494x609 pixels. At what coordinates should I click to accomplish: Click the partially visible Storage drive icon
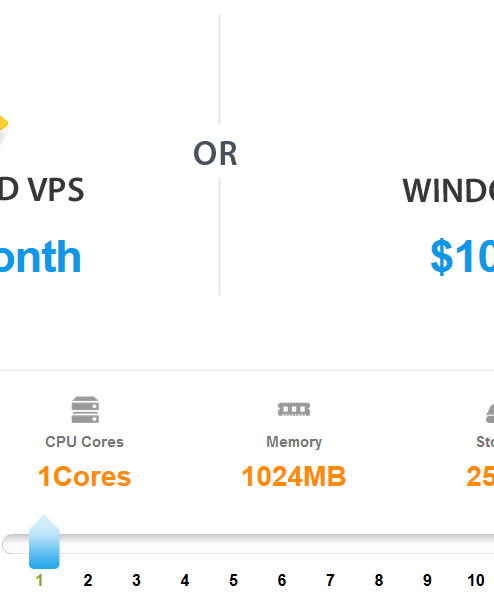click(490, 413)
